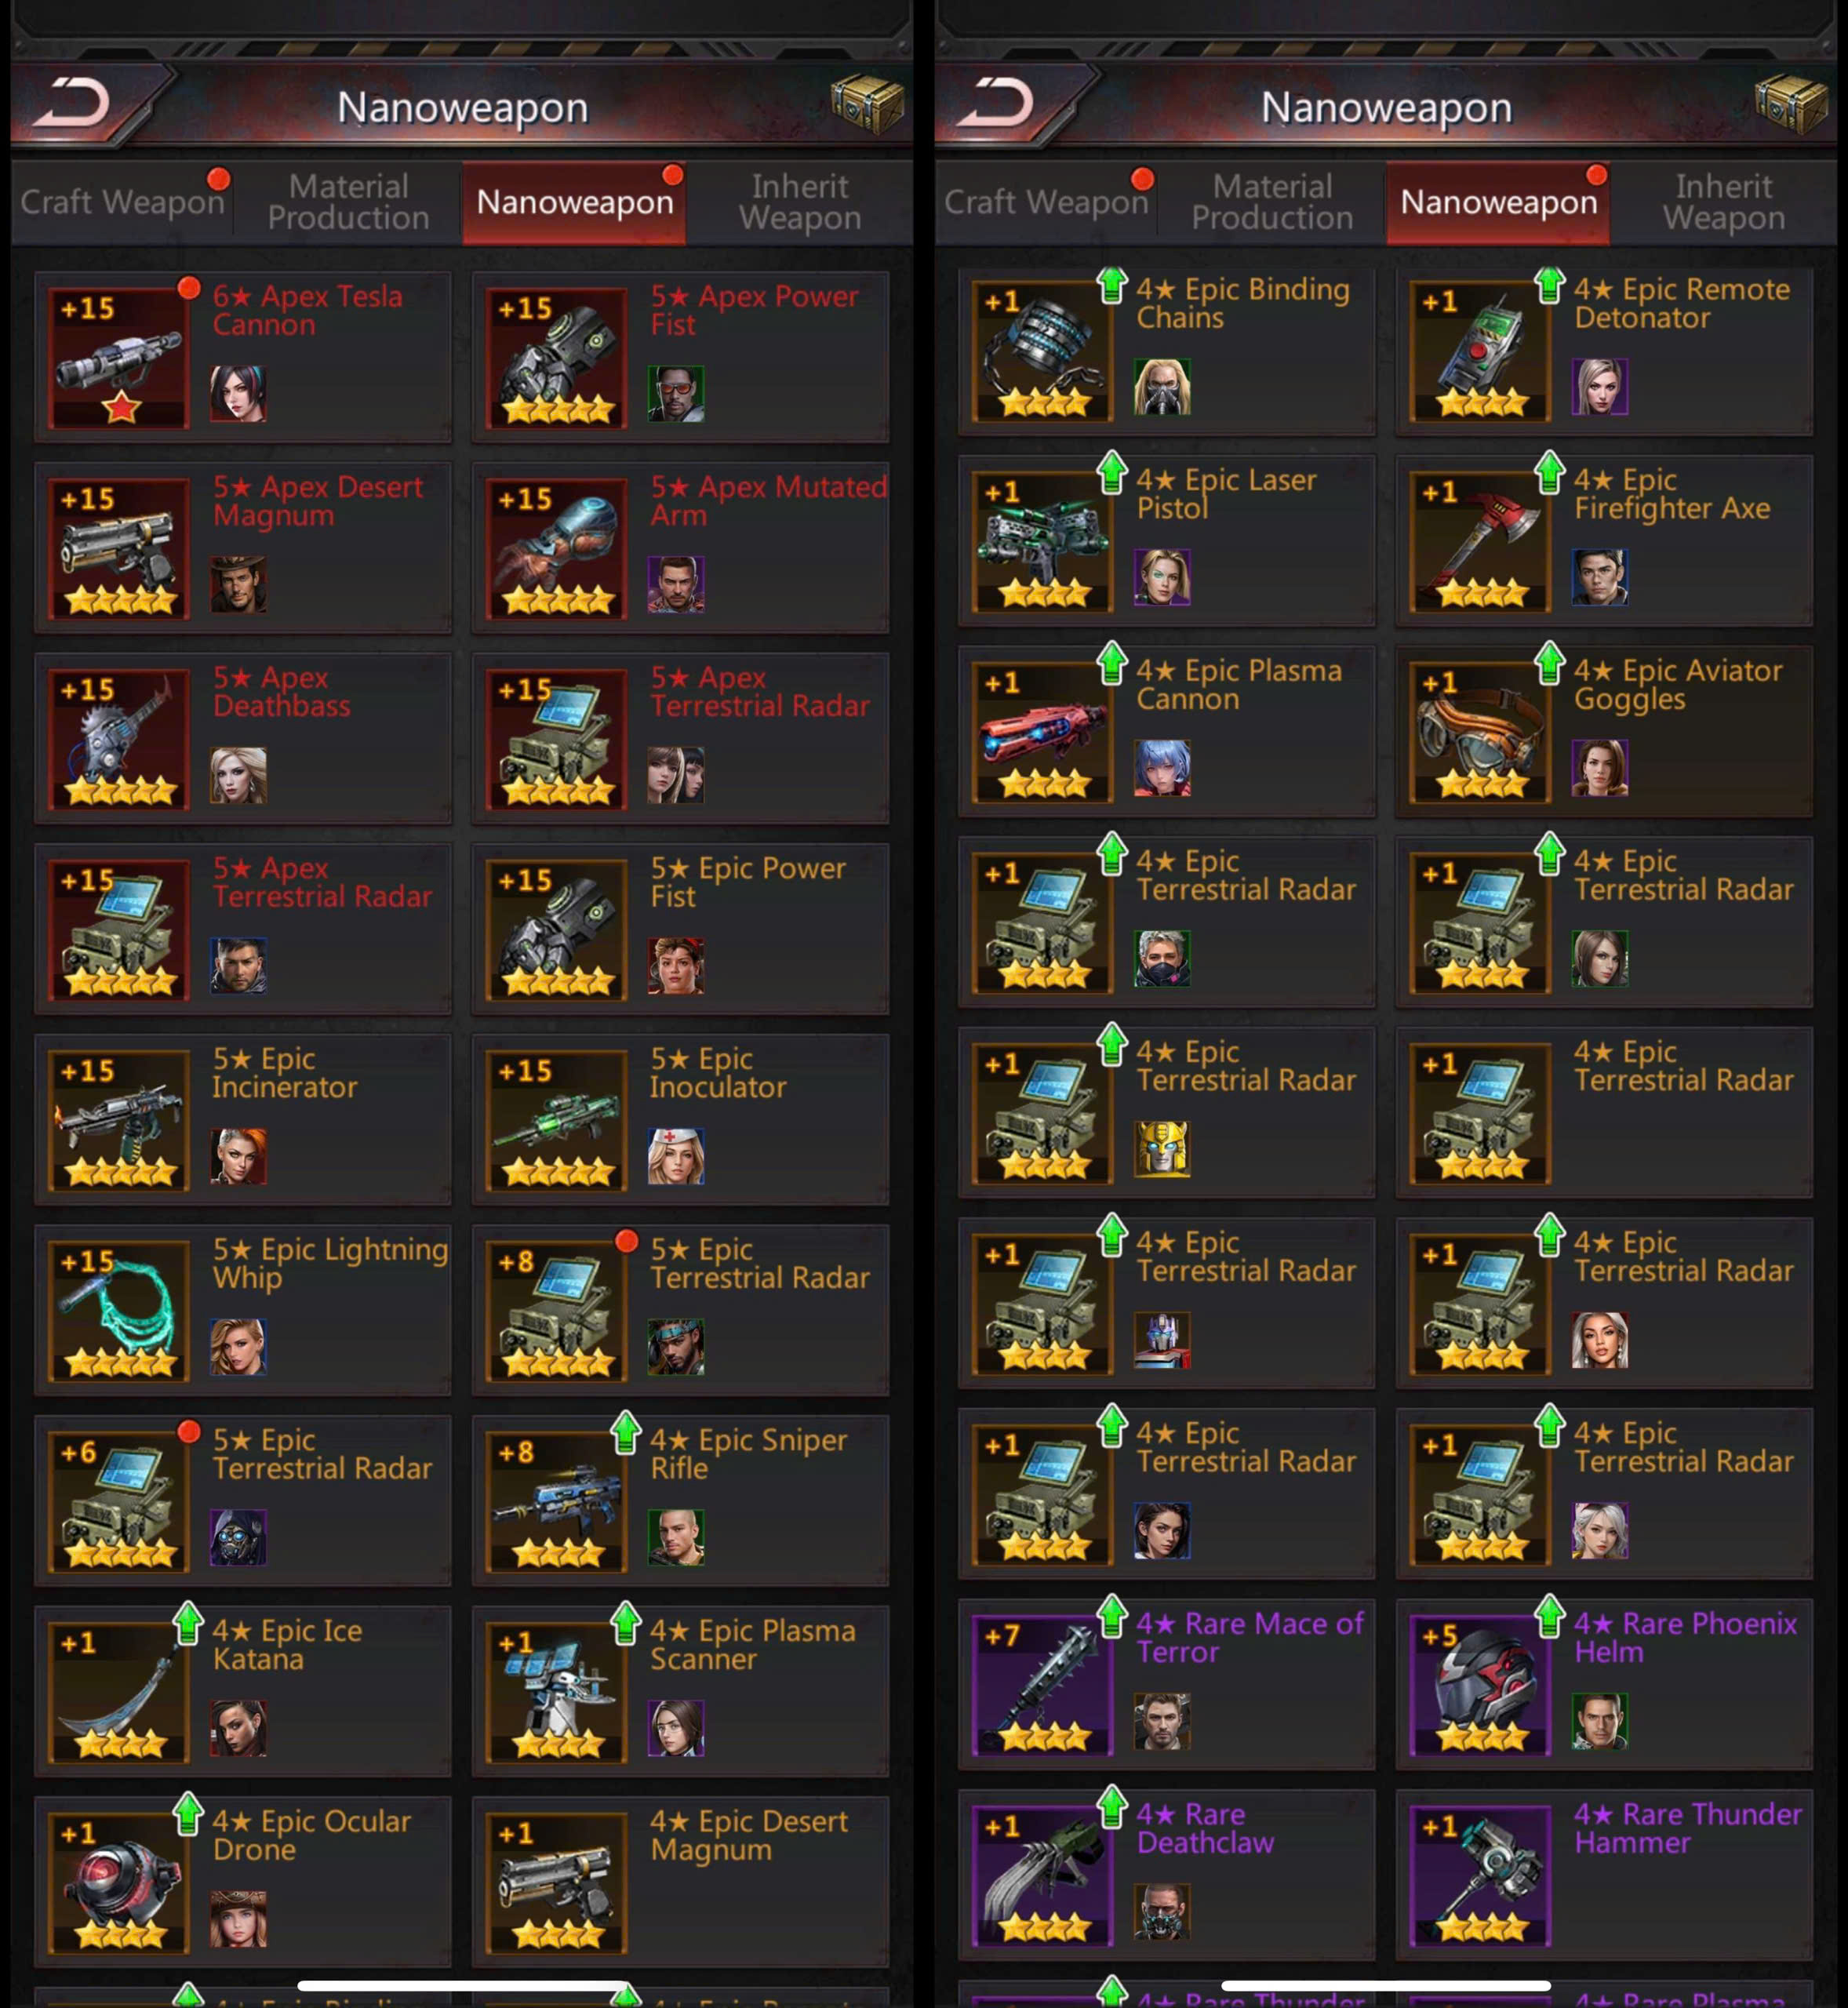
Task: Tap the upgrade arrow on 4★ Rare Mace of Terror
Action: coord(1112,1616)
